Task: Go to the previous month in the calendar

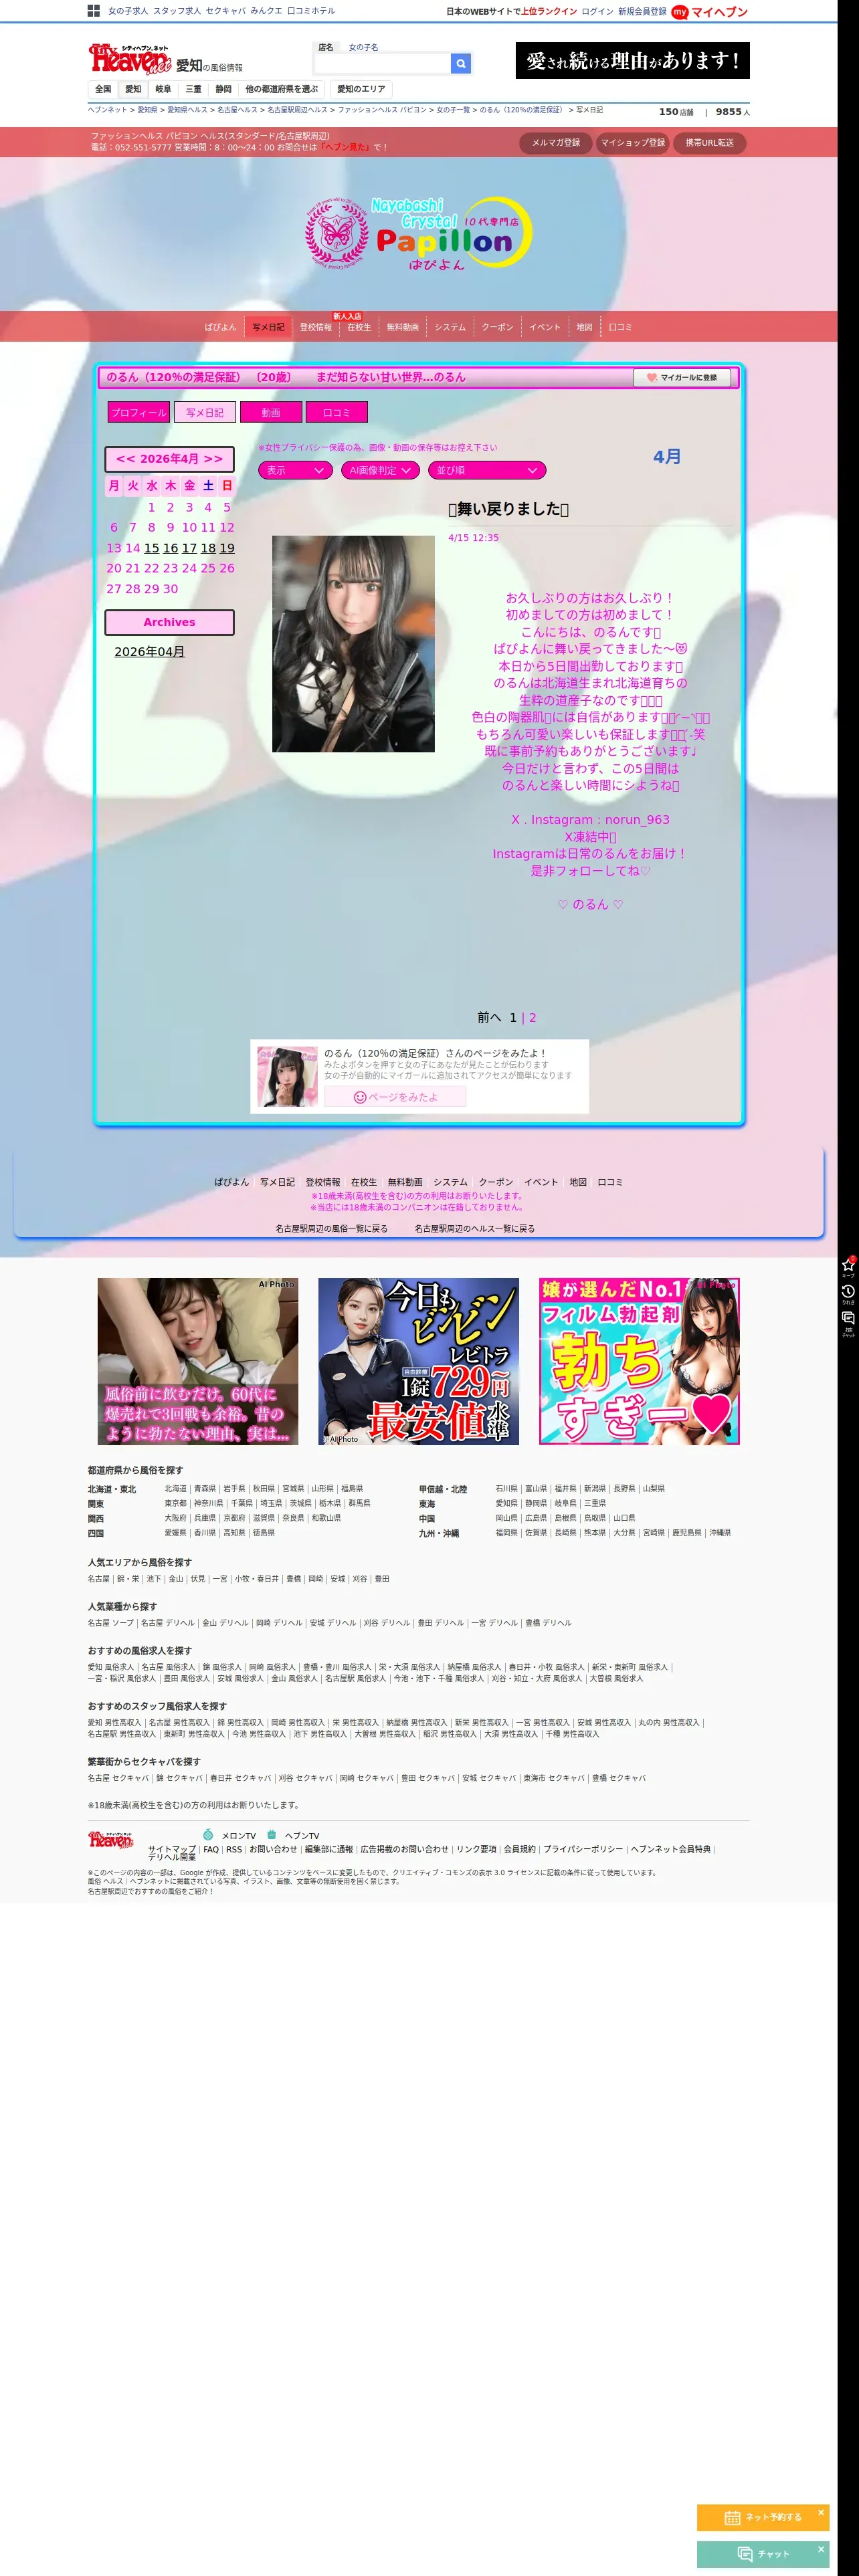Action: [126, 459]
